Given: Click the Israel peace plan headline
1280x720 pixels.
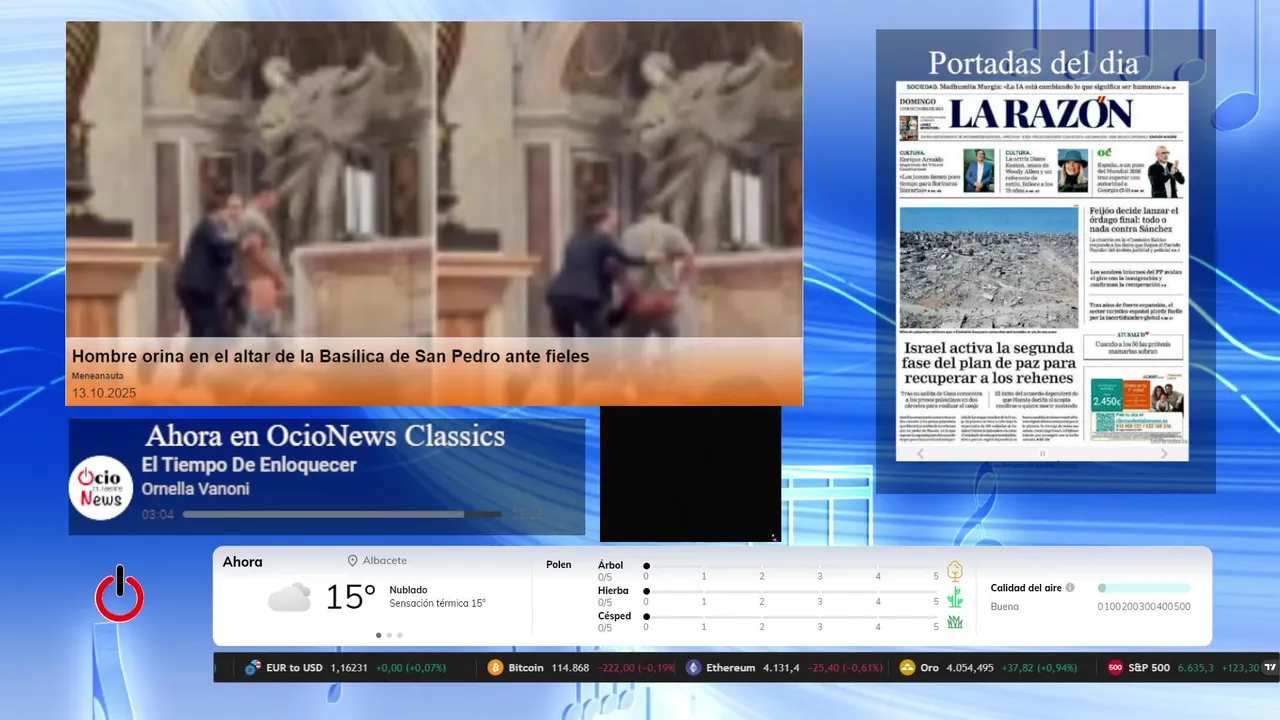Looking at the screenshot, I should 989,363.
